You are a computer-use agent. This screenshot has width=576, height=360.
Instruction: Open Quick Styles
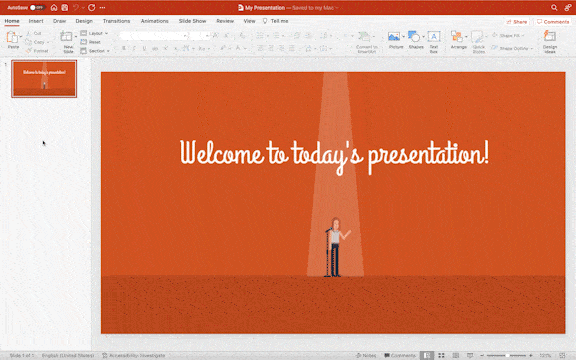478,42
